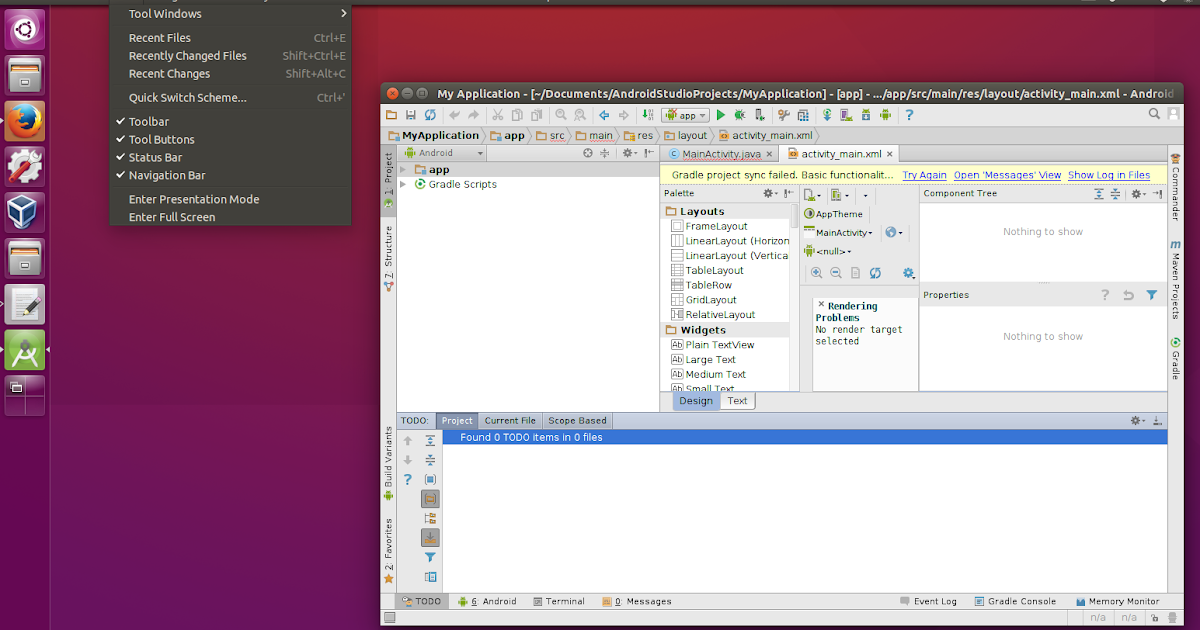Open Android Device Monitor icon
The image size is (1200, 630).
(885, 115)
